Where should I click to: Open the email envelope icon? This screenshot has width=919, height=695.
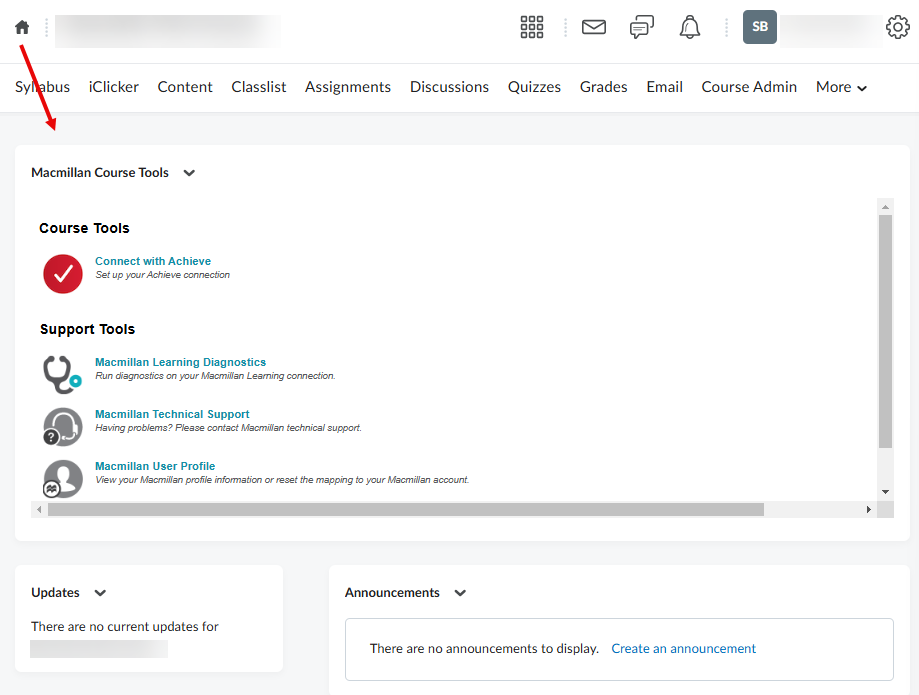tap(593, 27)
